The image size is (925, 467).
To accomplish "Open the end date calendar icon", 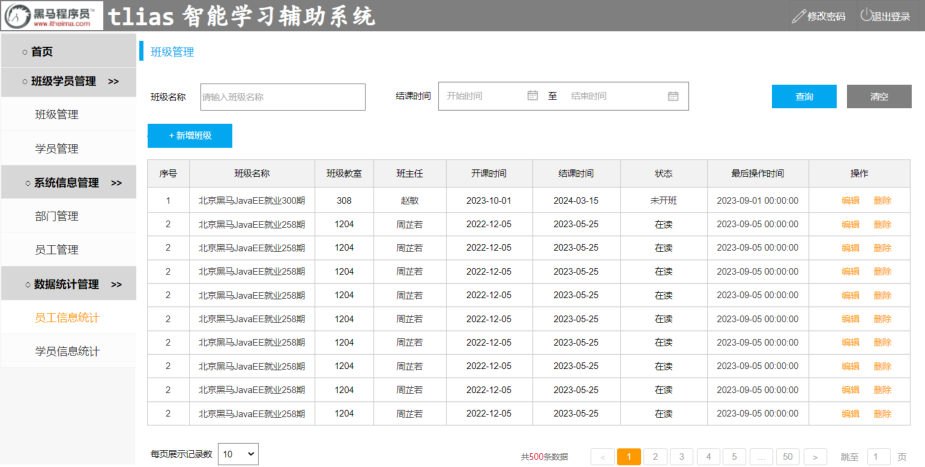I will 673,96.
